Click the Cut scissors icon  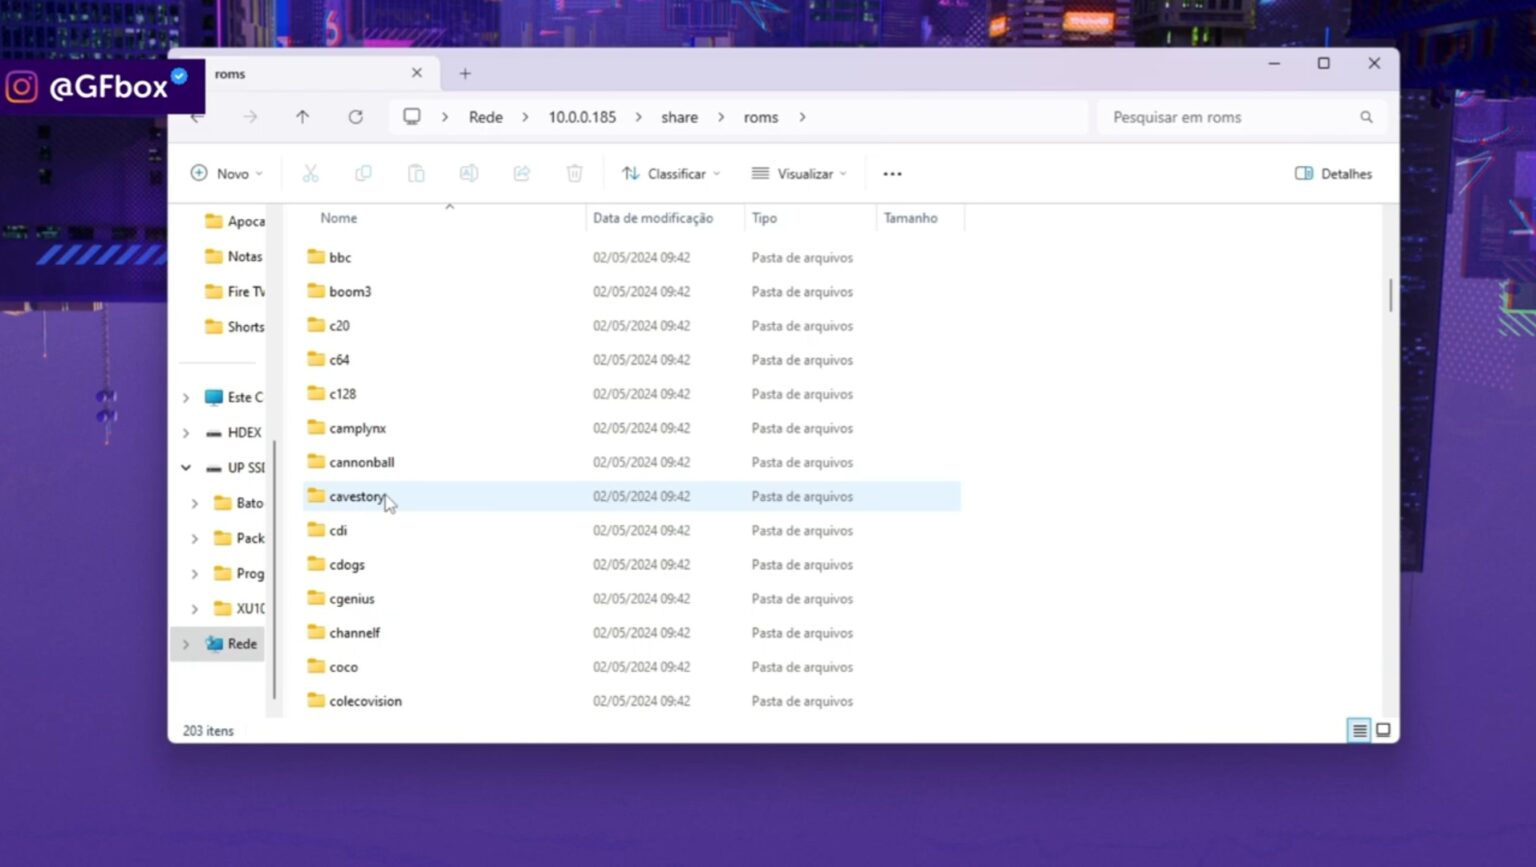click(311, 174)
